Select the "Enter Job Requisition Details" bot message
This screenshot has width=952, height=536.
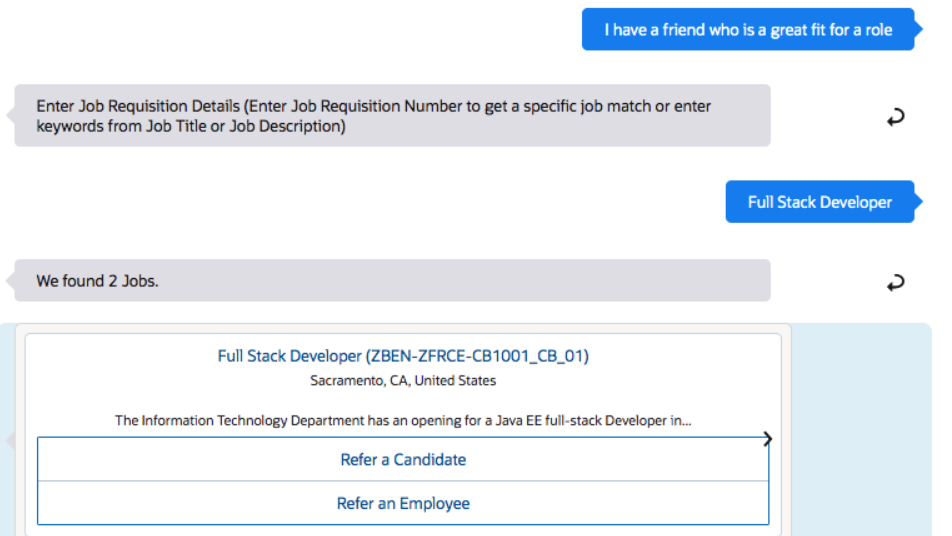[392, 116]
